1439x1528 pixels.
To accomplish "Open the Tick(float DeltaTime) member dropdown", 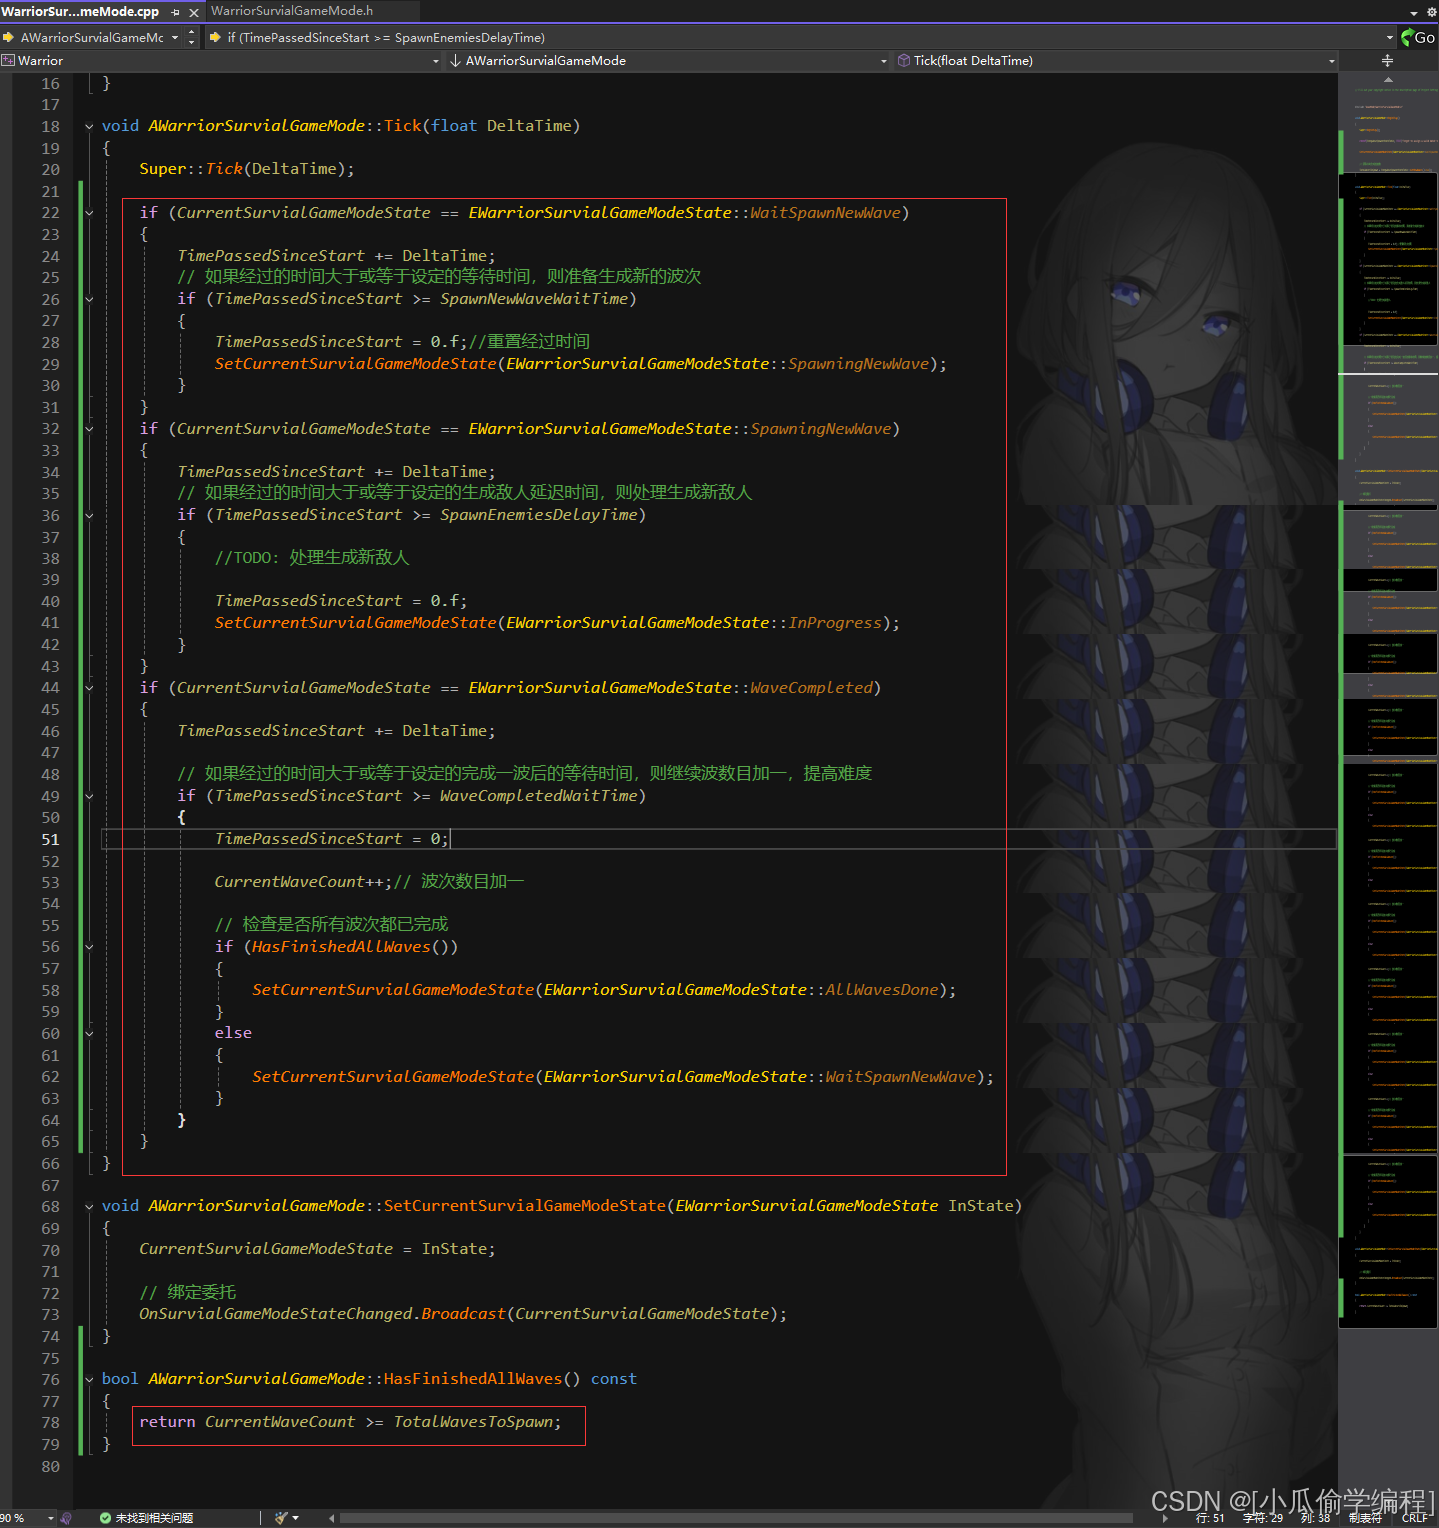I will (x=1331, y=61).
